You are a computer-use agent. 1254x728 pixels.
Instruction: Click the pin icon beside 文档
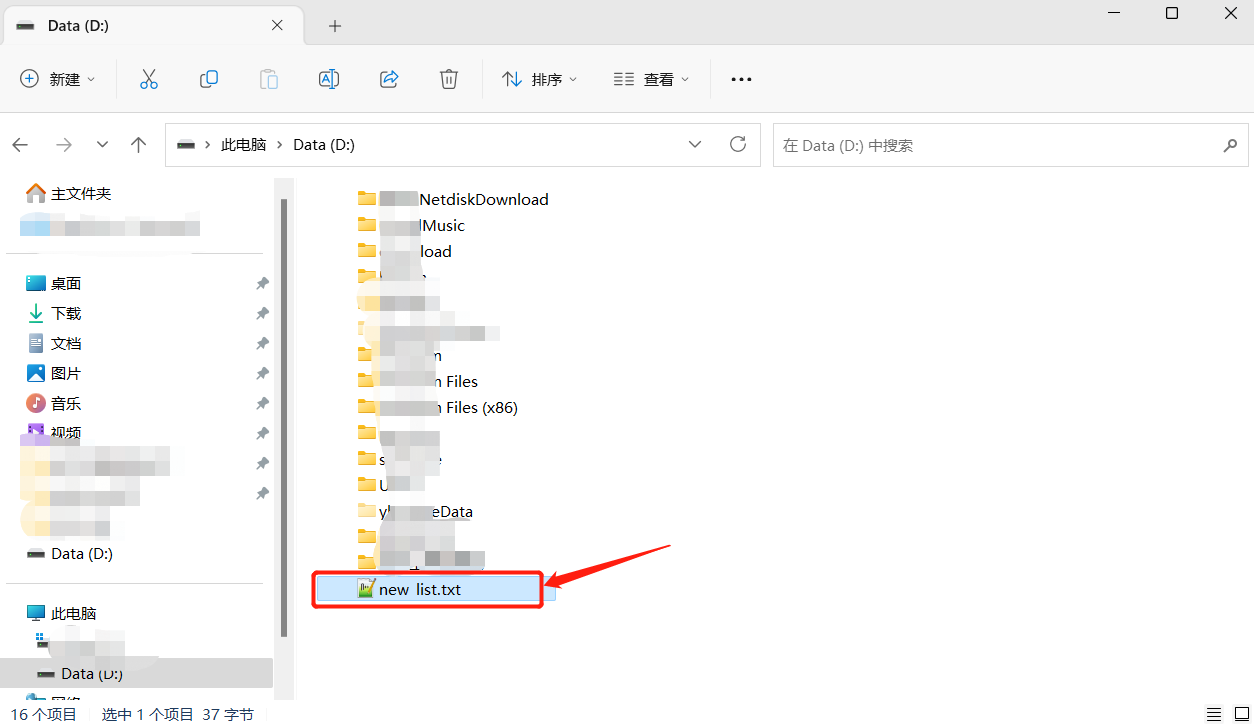pos(262,343)
